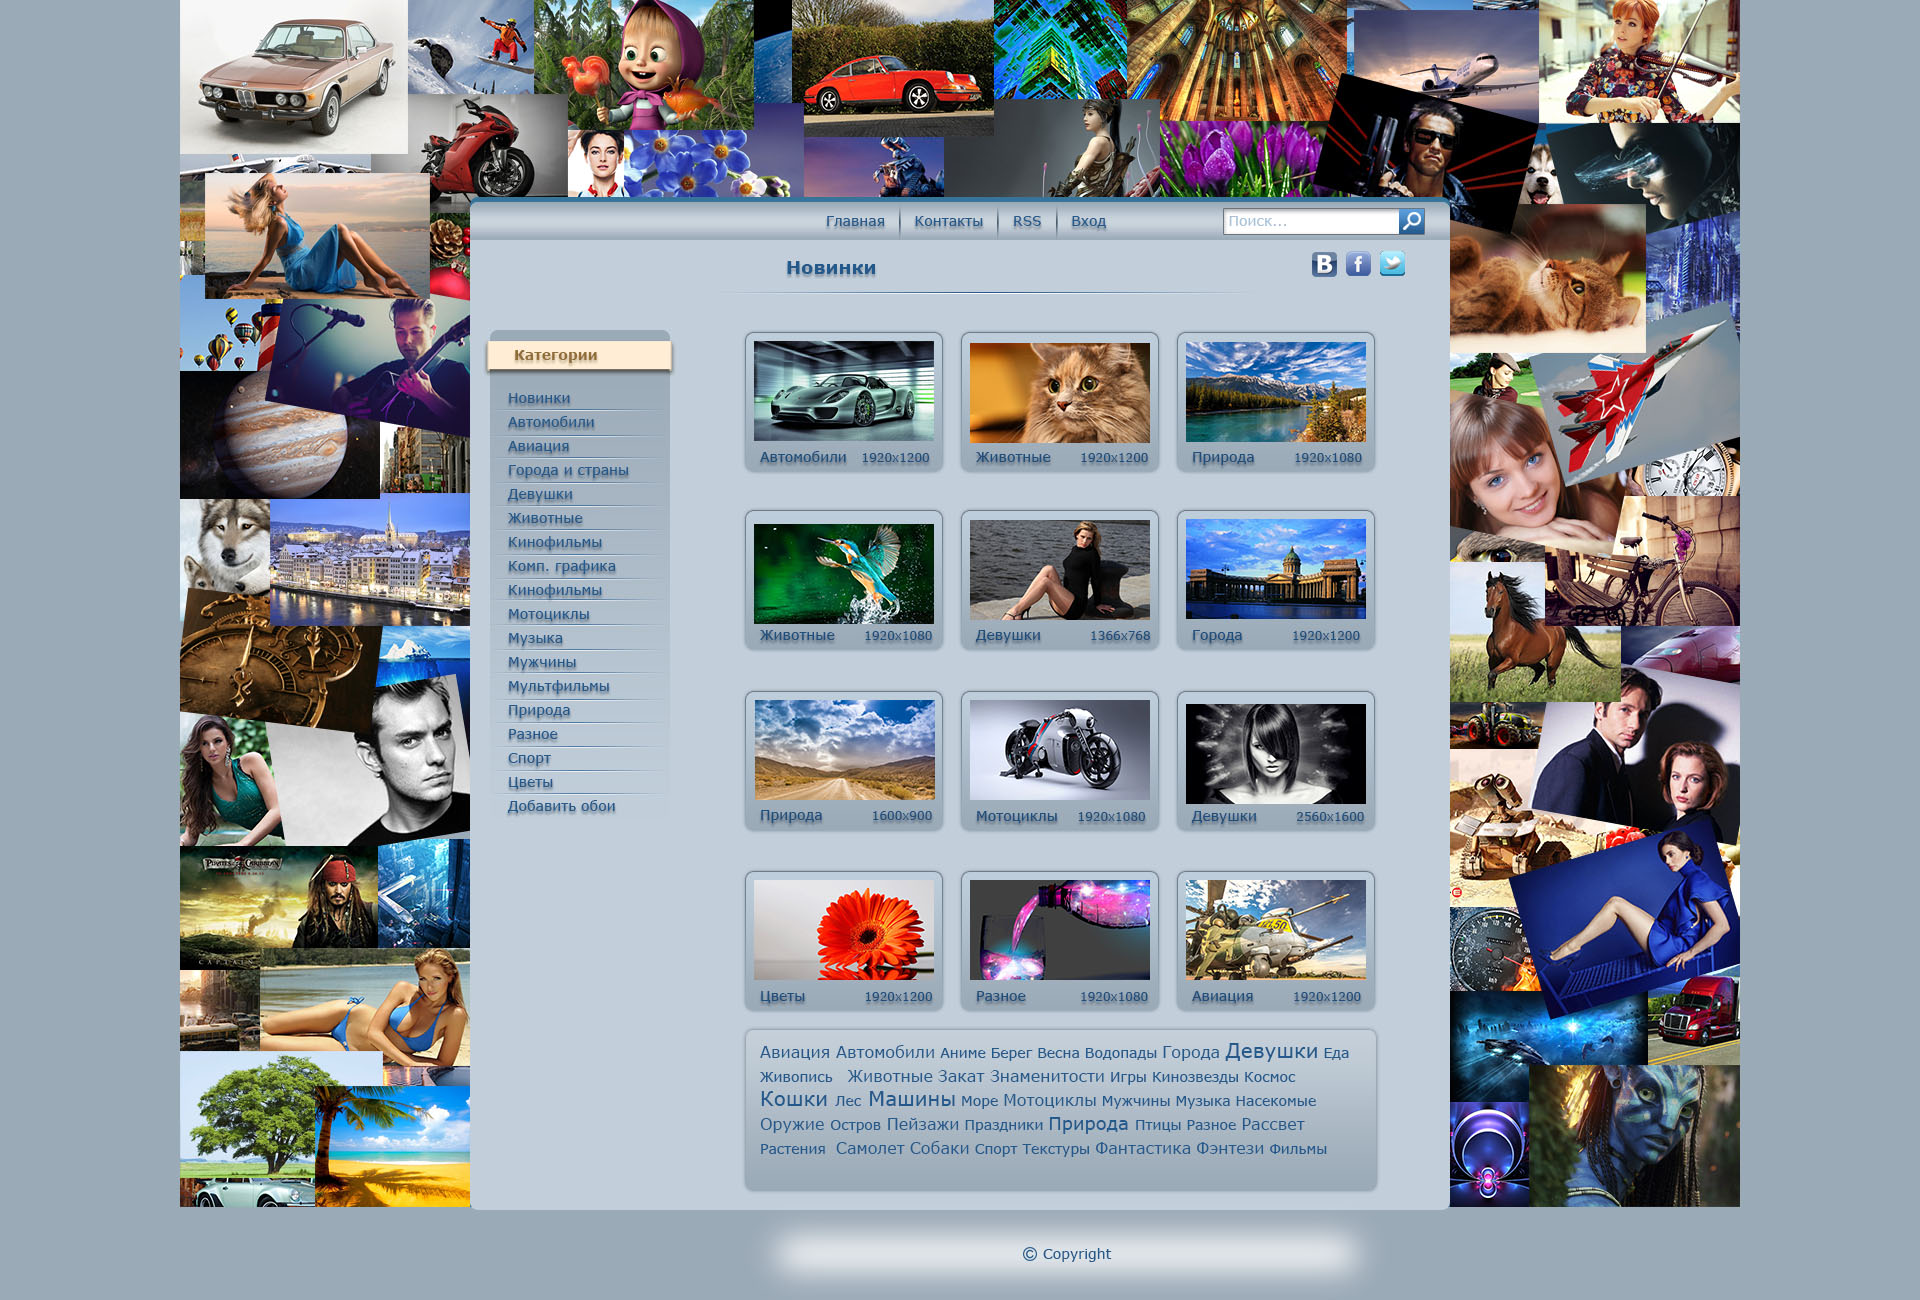Select Мультфильмы category in sidebar
The image size is (1920, 1300).
(x=558, y=686)
